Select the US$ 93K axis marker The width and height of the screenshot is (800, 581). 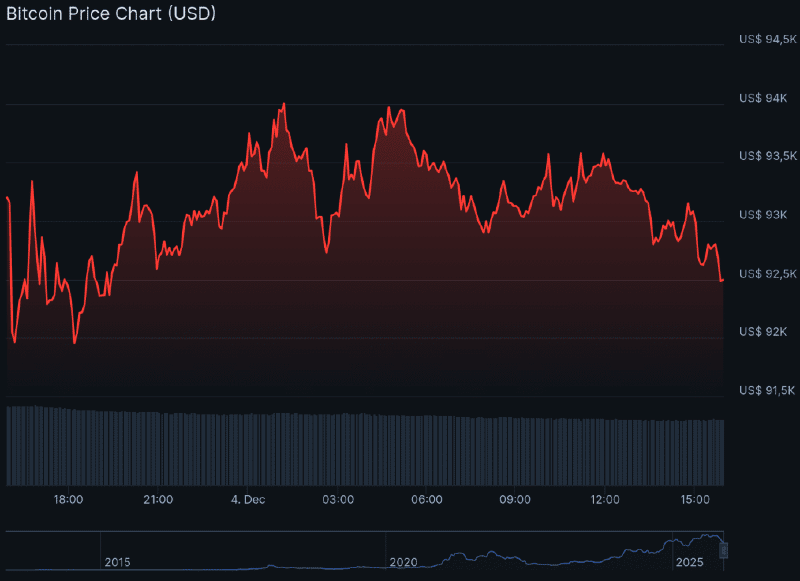[x=766, y=214]
